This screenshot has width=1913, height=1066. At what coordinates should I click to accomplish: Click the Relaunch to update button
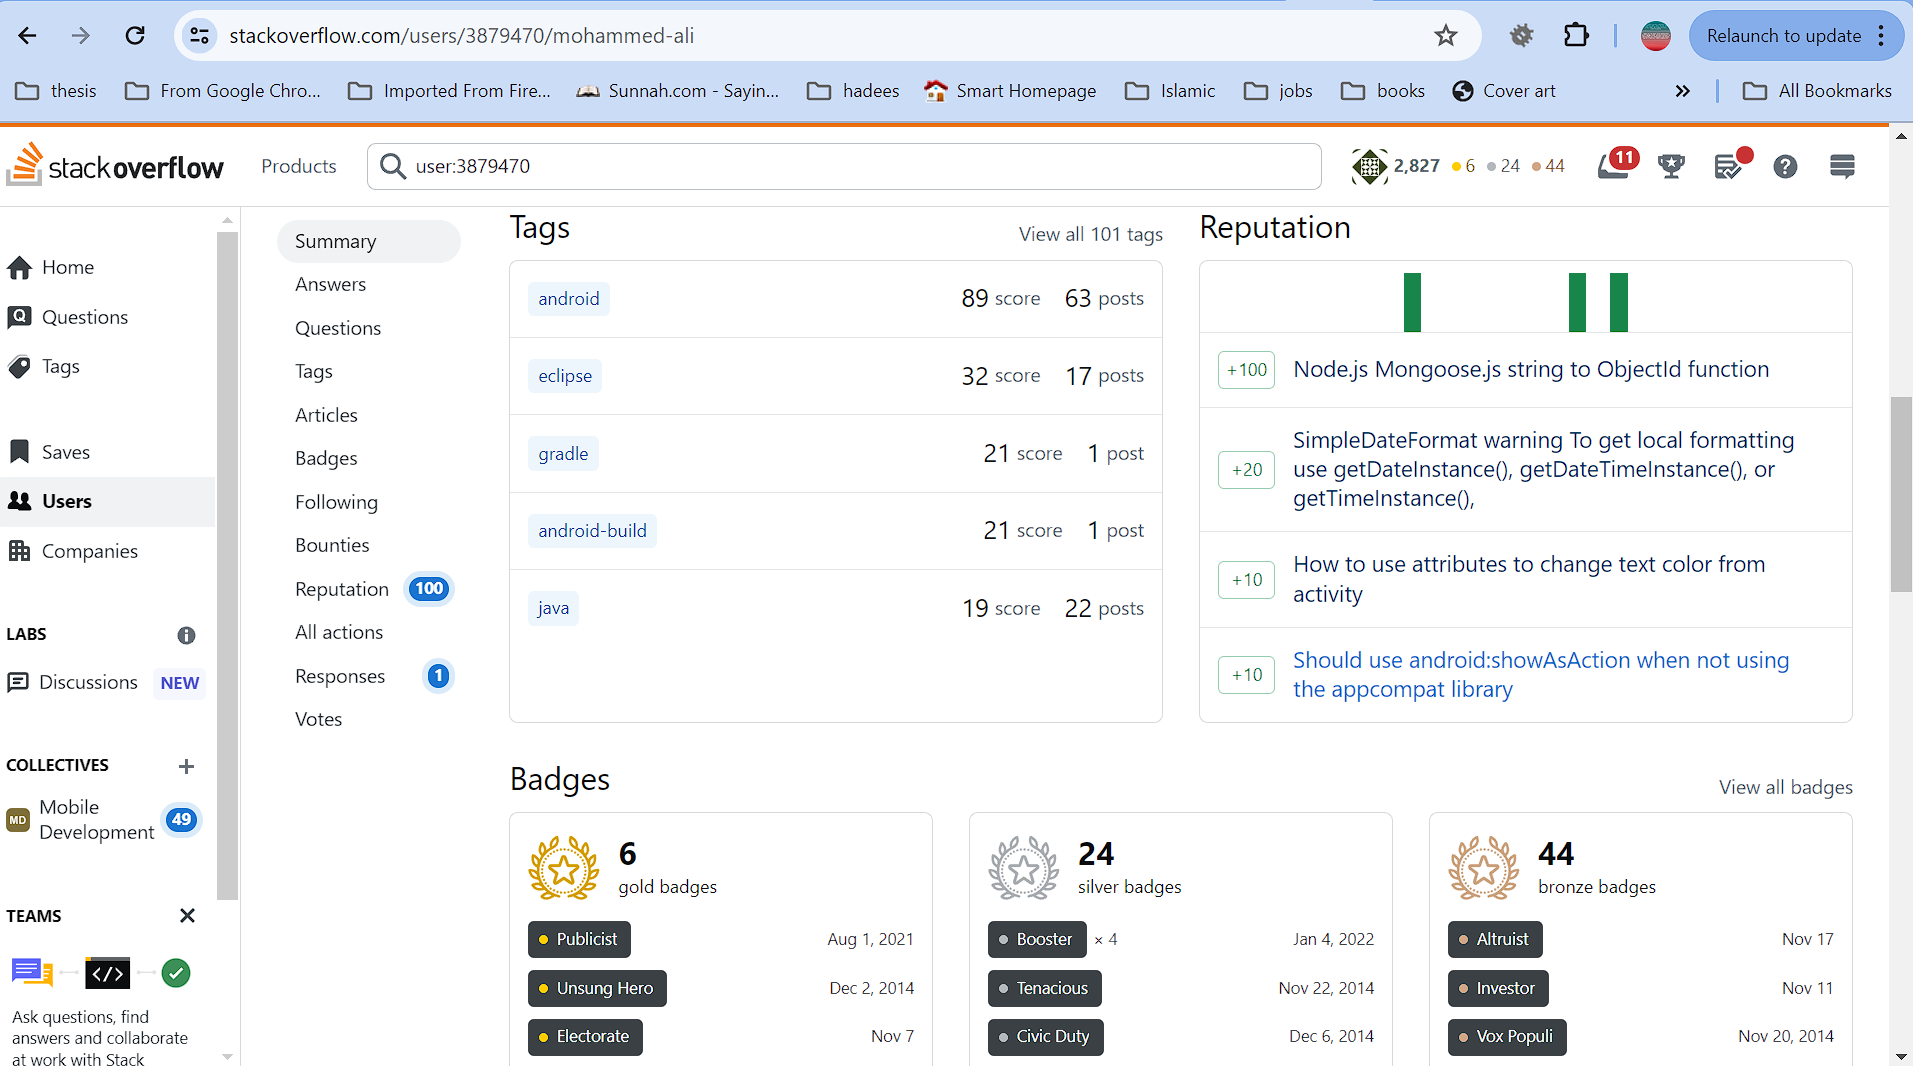(x=1784, y=36)
